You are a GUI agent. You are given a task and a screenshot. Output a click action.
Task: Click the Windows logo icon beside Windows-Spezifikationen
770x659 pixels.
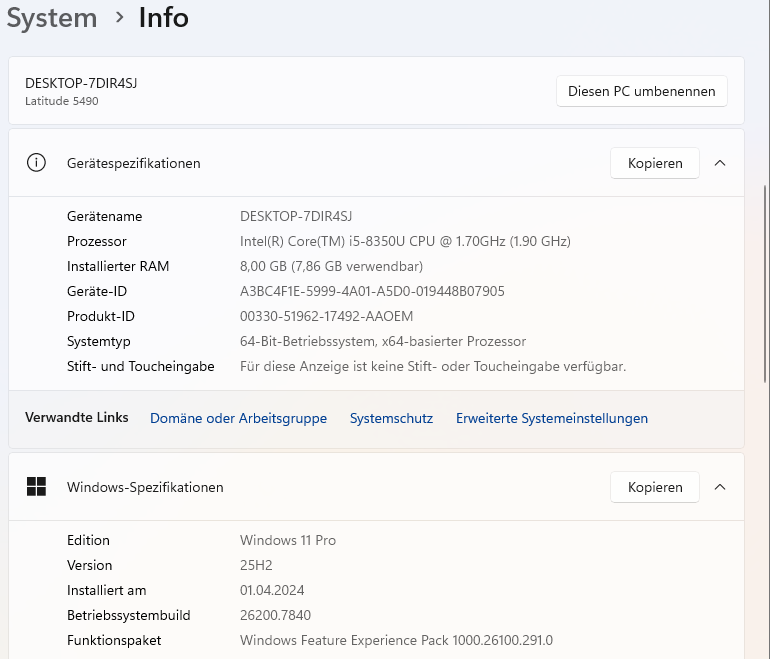pos(36,487)
